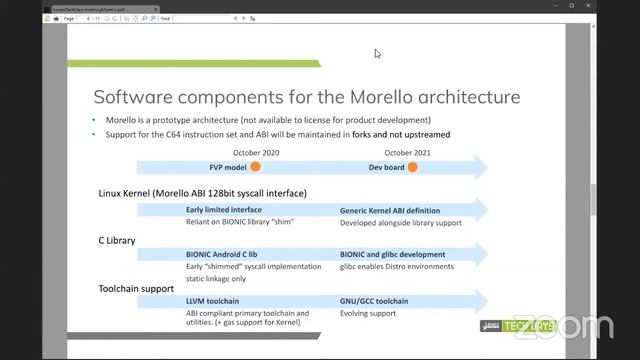
Task: Click the 'Morello is a prototype architecture' bullet
Action: [x=268, y=120]
